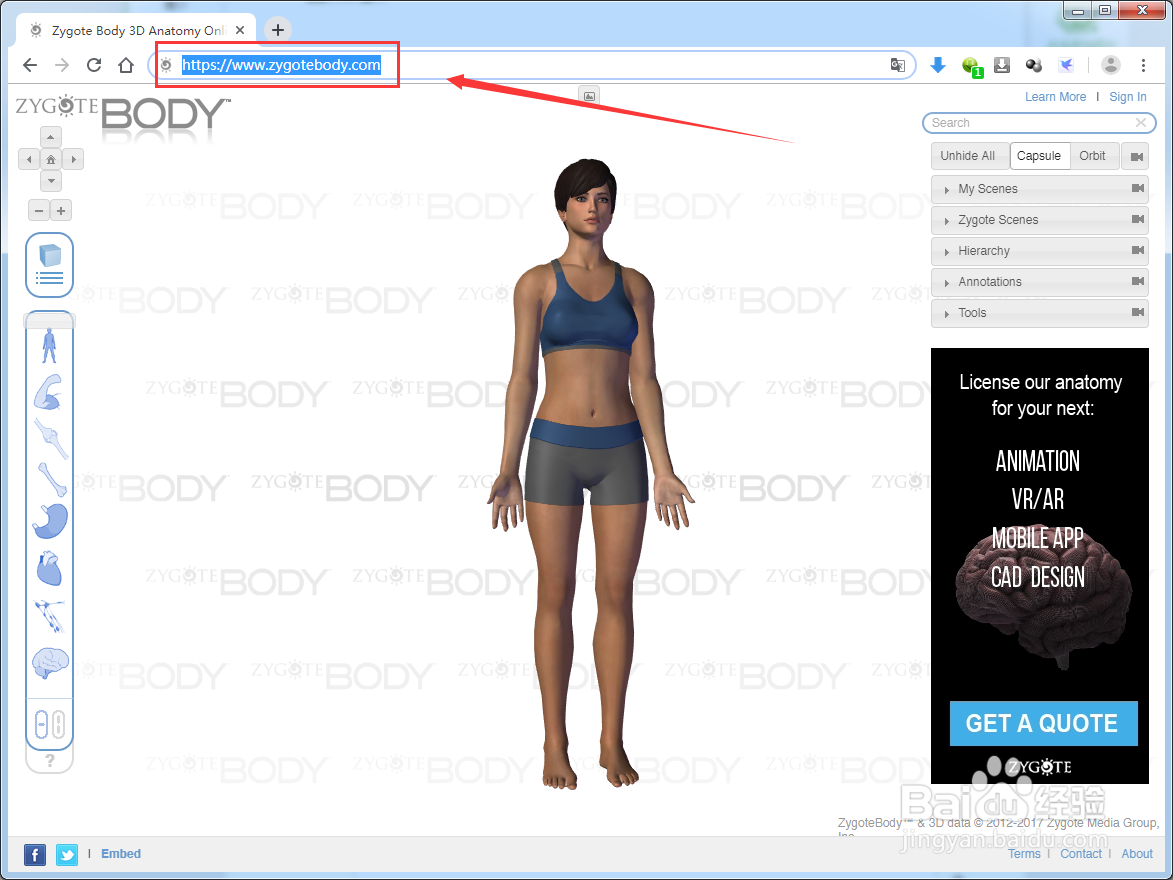The height and width of the screenshot is (880, 1173).
Task: Select the muscular system arm icon
Action: 49,392
